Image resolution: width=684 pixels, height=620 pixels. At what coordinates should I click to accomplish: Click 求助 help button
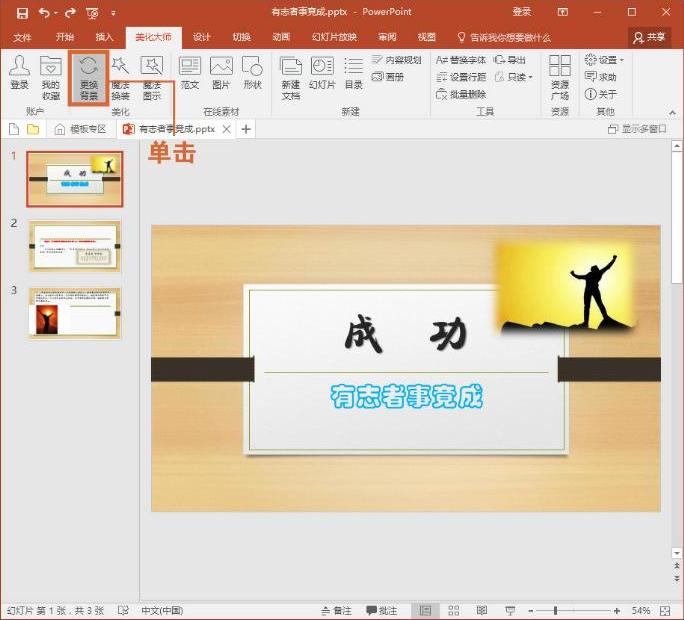[601, 77]
